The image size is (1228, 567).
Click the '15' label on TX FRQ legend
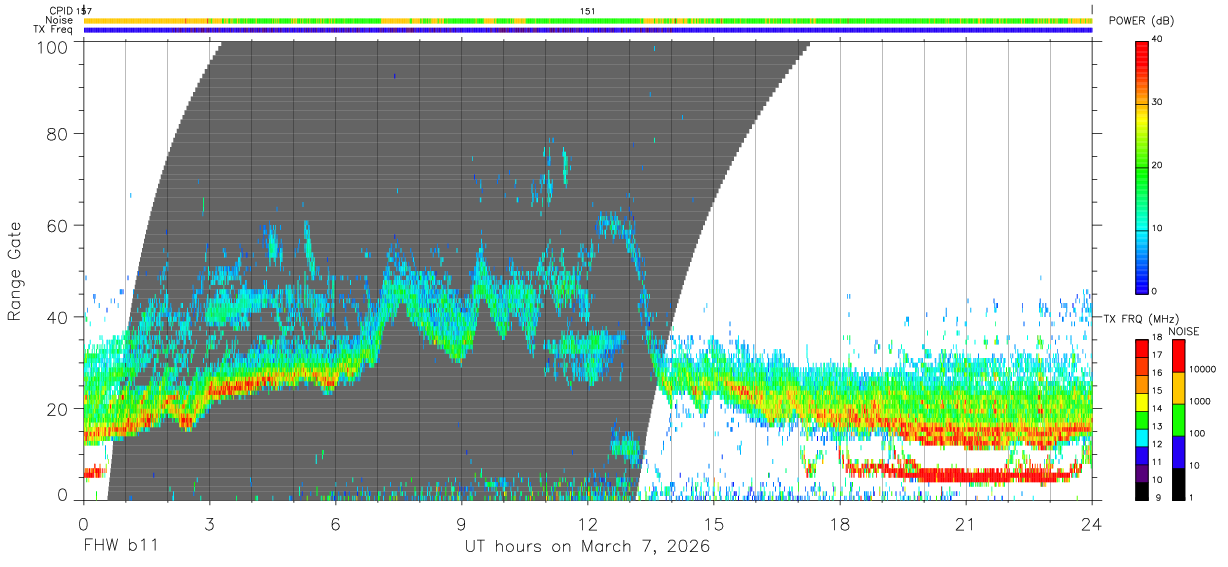pyautogui.click(x=1158, y=392)
